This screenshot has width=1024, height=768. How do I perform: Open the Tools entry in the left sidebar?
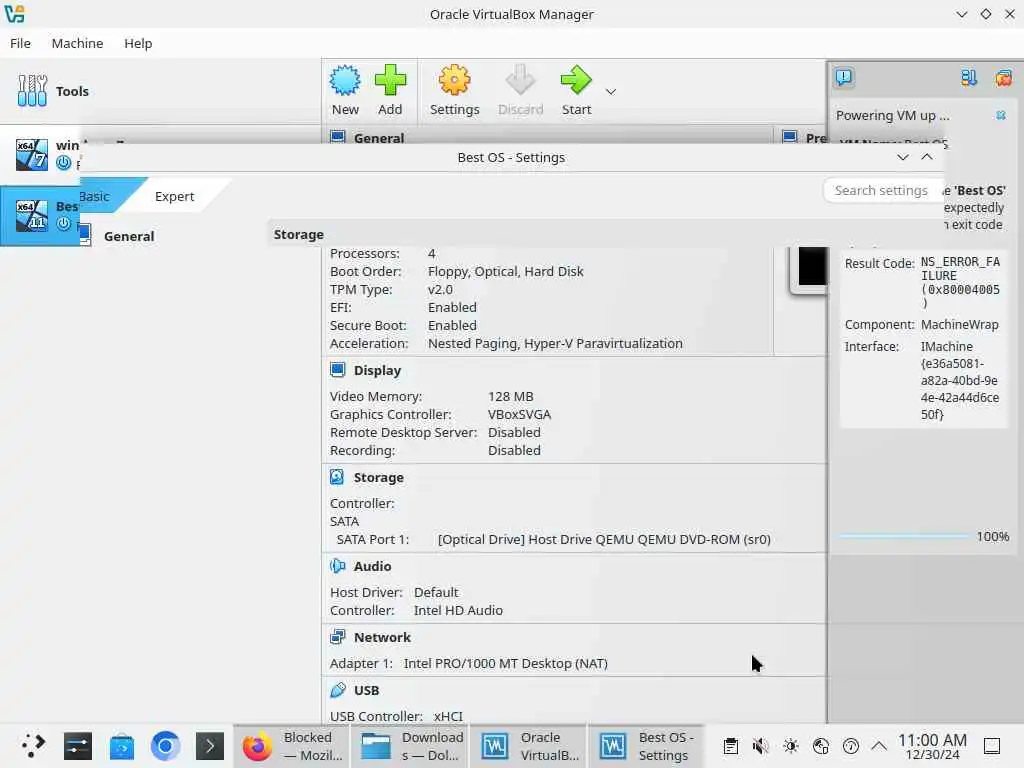(x=160, y=91)
